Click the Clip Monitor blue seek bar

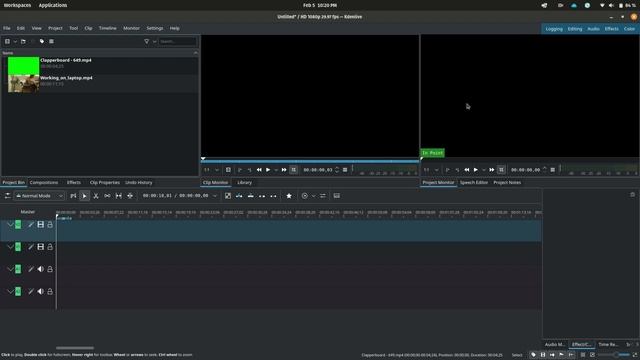coord(310,161)
